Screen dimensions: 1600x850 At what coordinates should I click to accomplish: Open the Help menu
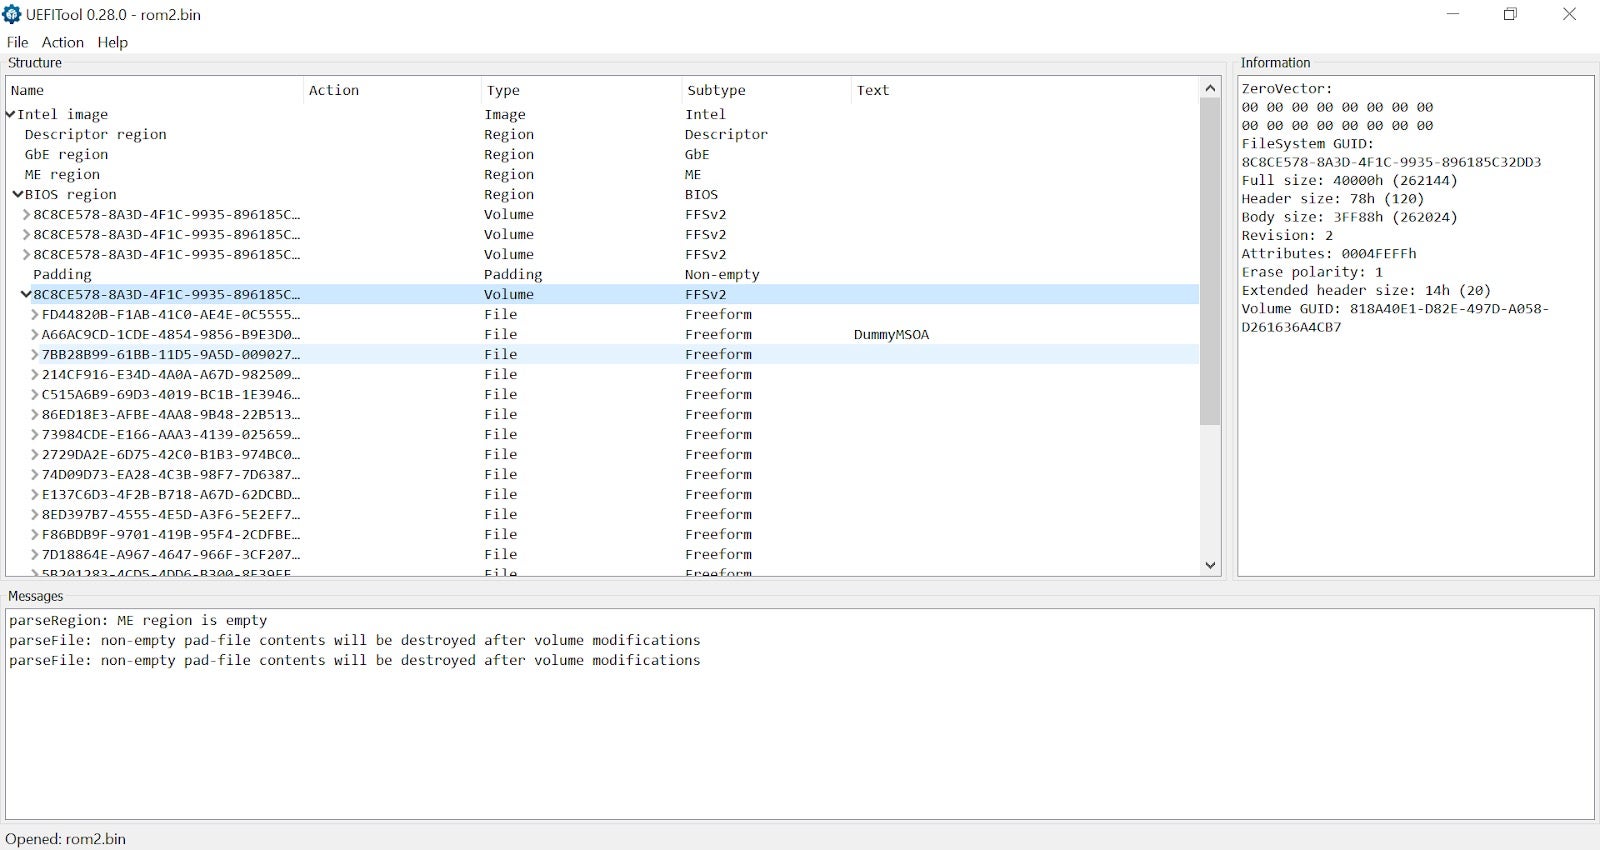click(x=112, y=42)
